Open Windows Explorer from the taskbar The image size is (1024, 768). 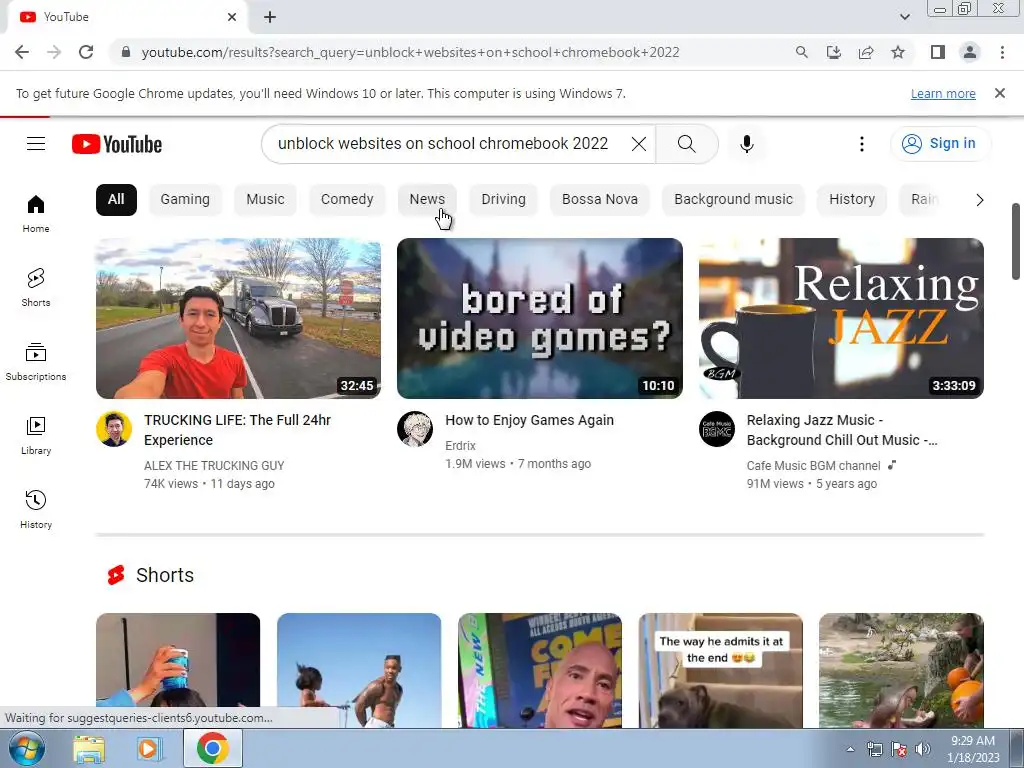89,748
